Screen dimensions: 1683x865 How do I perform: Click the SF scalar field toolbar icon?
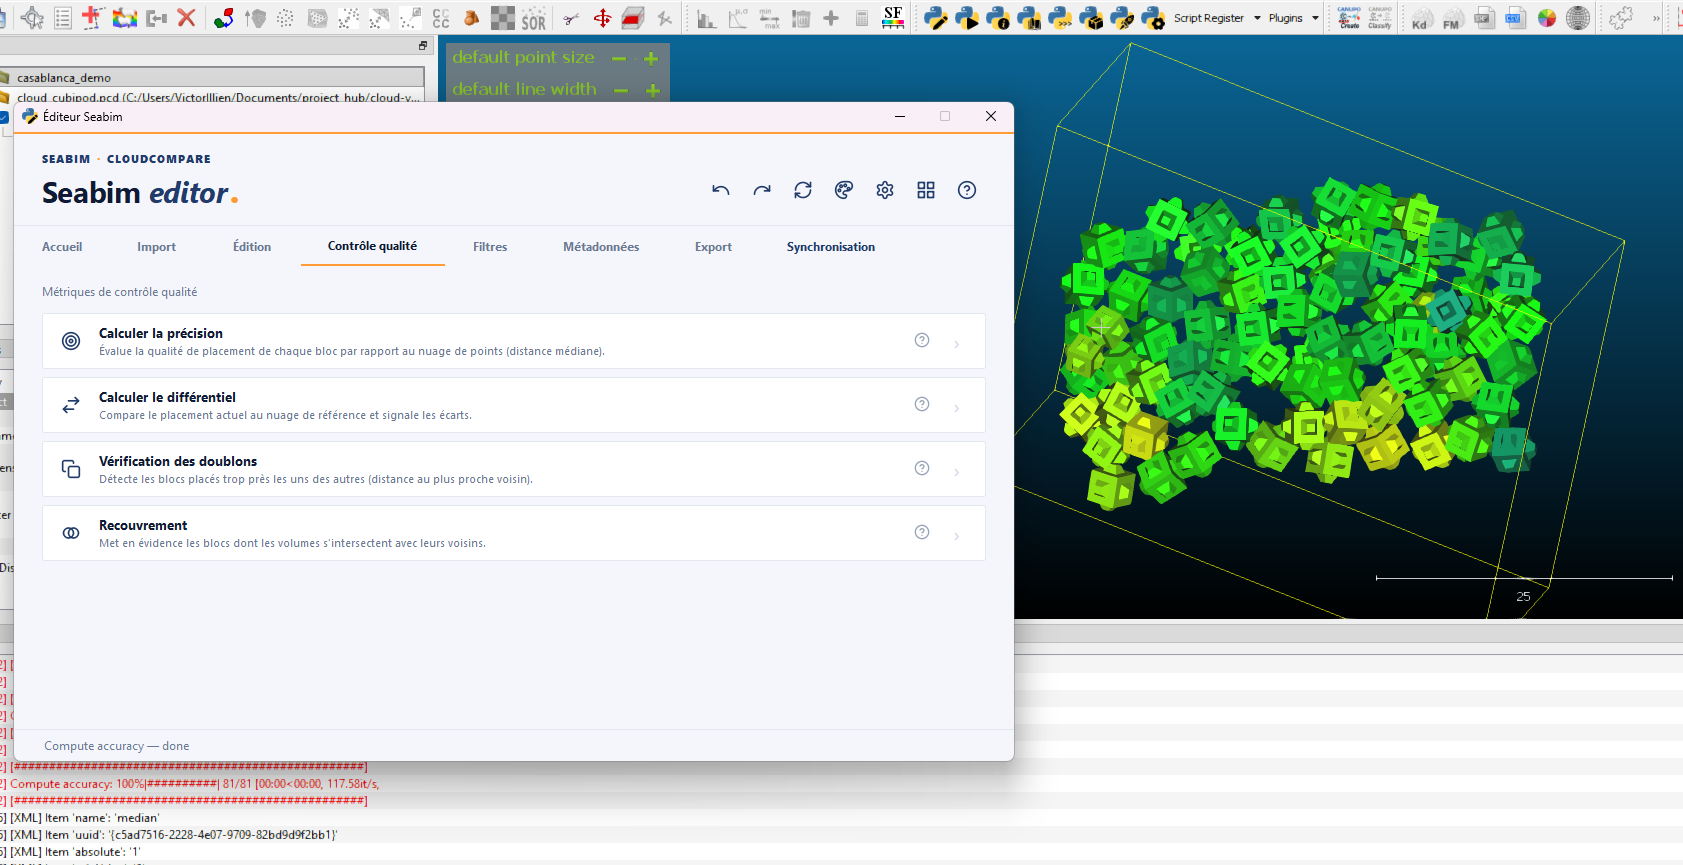pyautogui.click(x=893, y=17)
